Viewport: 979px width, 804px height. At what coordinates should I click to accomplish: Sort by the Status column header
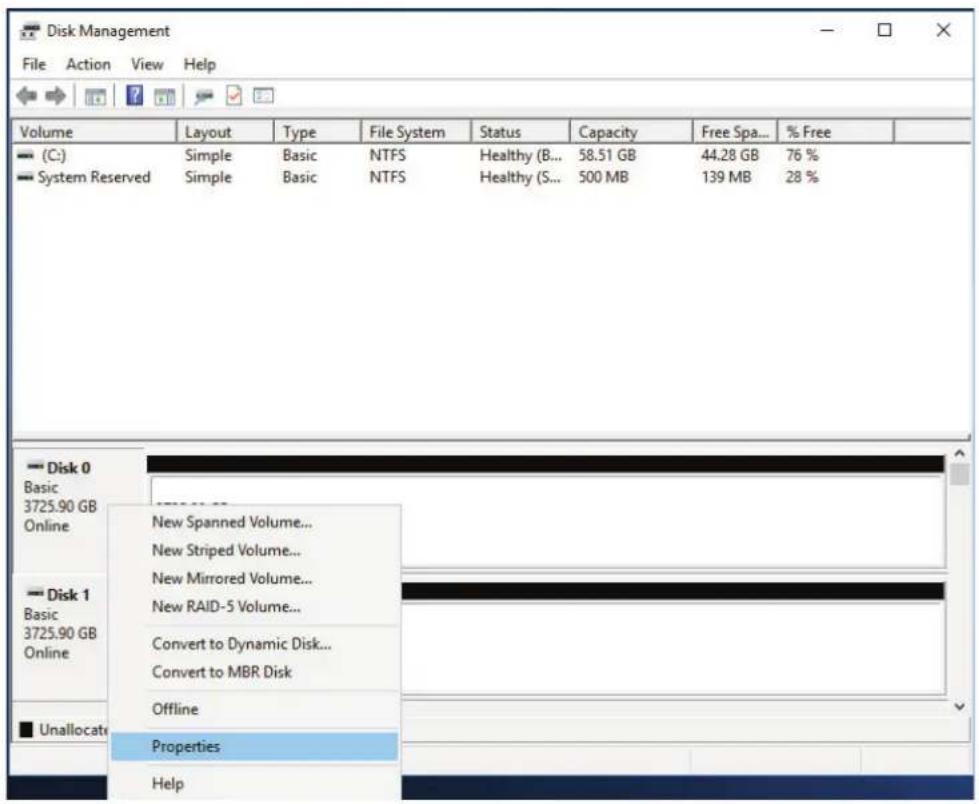[x=521, y=132]
